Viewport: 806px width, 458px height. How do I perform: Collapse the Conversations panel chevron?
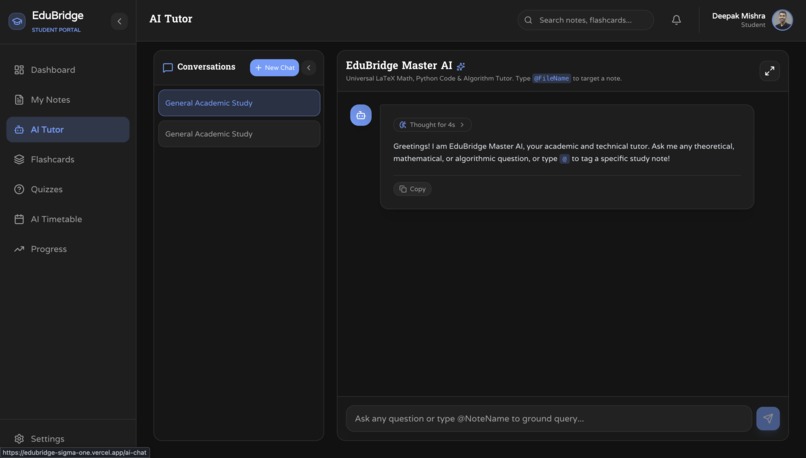(x=308, y=67)
